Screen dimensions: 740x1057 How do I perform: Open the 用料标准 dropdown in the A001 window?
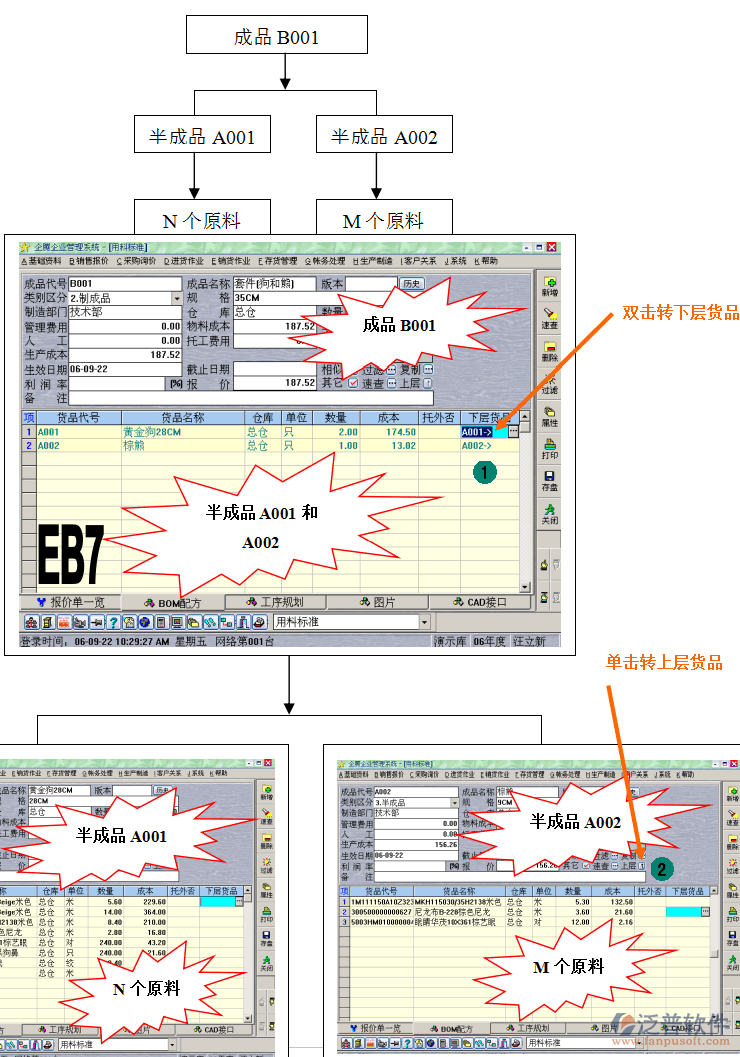click(173, 1044)
